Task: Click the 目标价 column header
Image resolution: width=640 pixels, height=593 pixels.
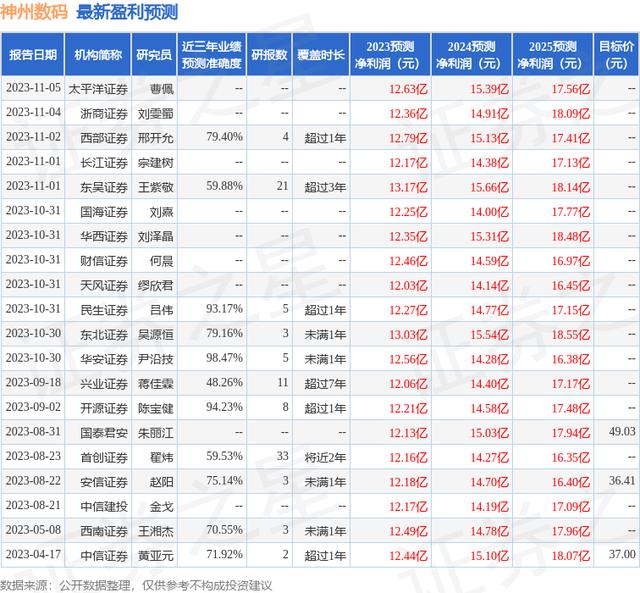Action: point(616,55)
